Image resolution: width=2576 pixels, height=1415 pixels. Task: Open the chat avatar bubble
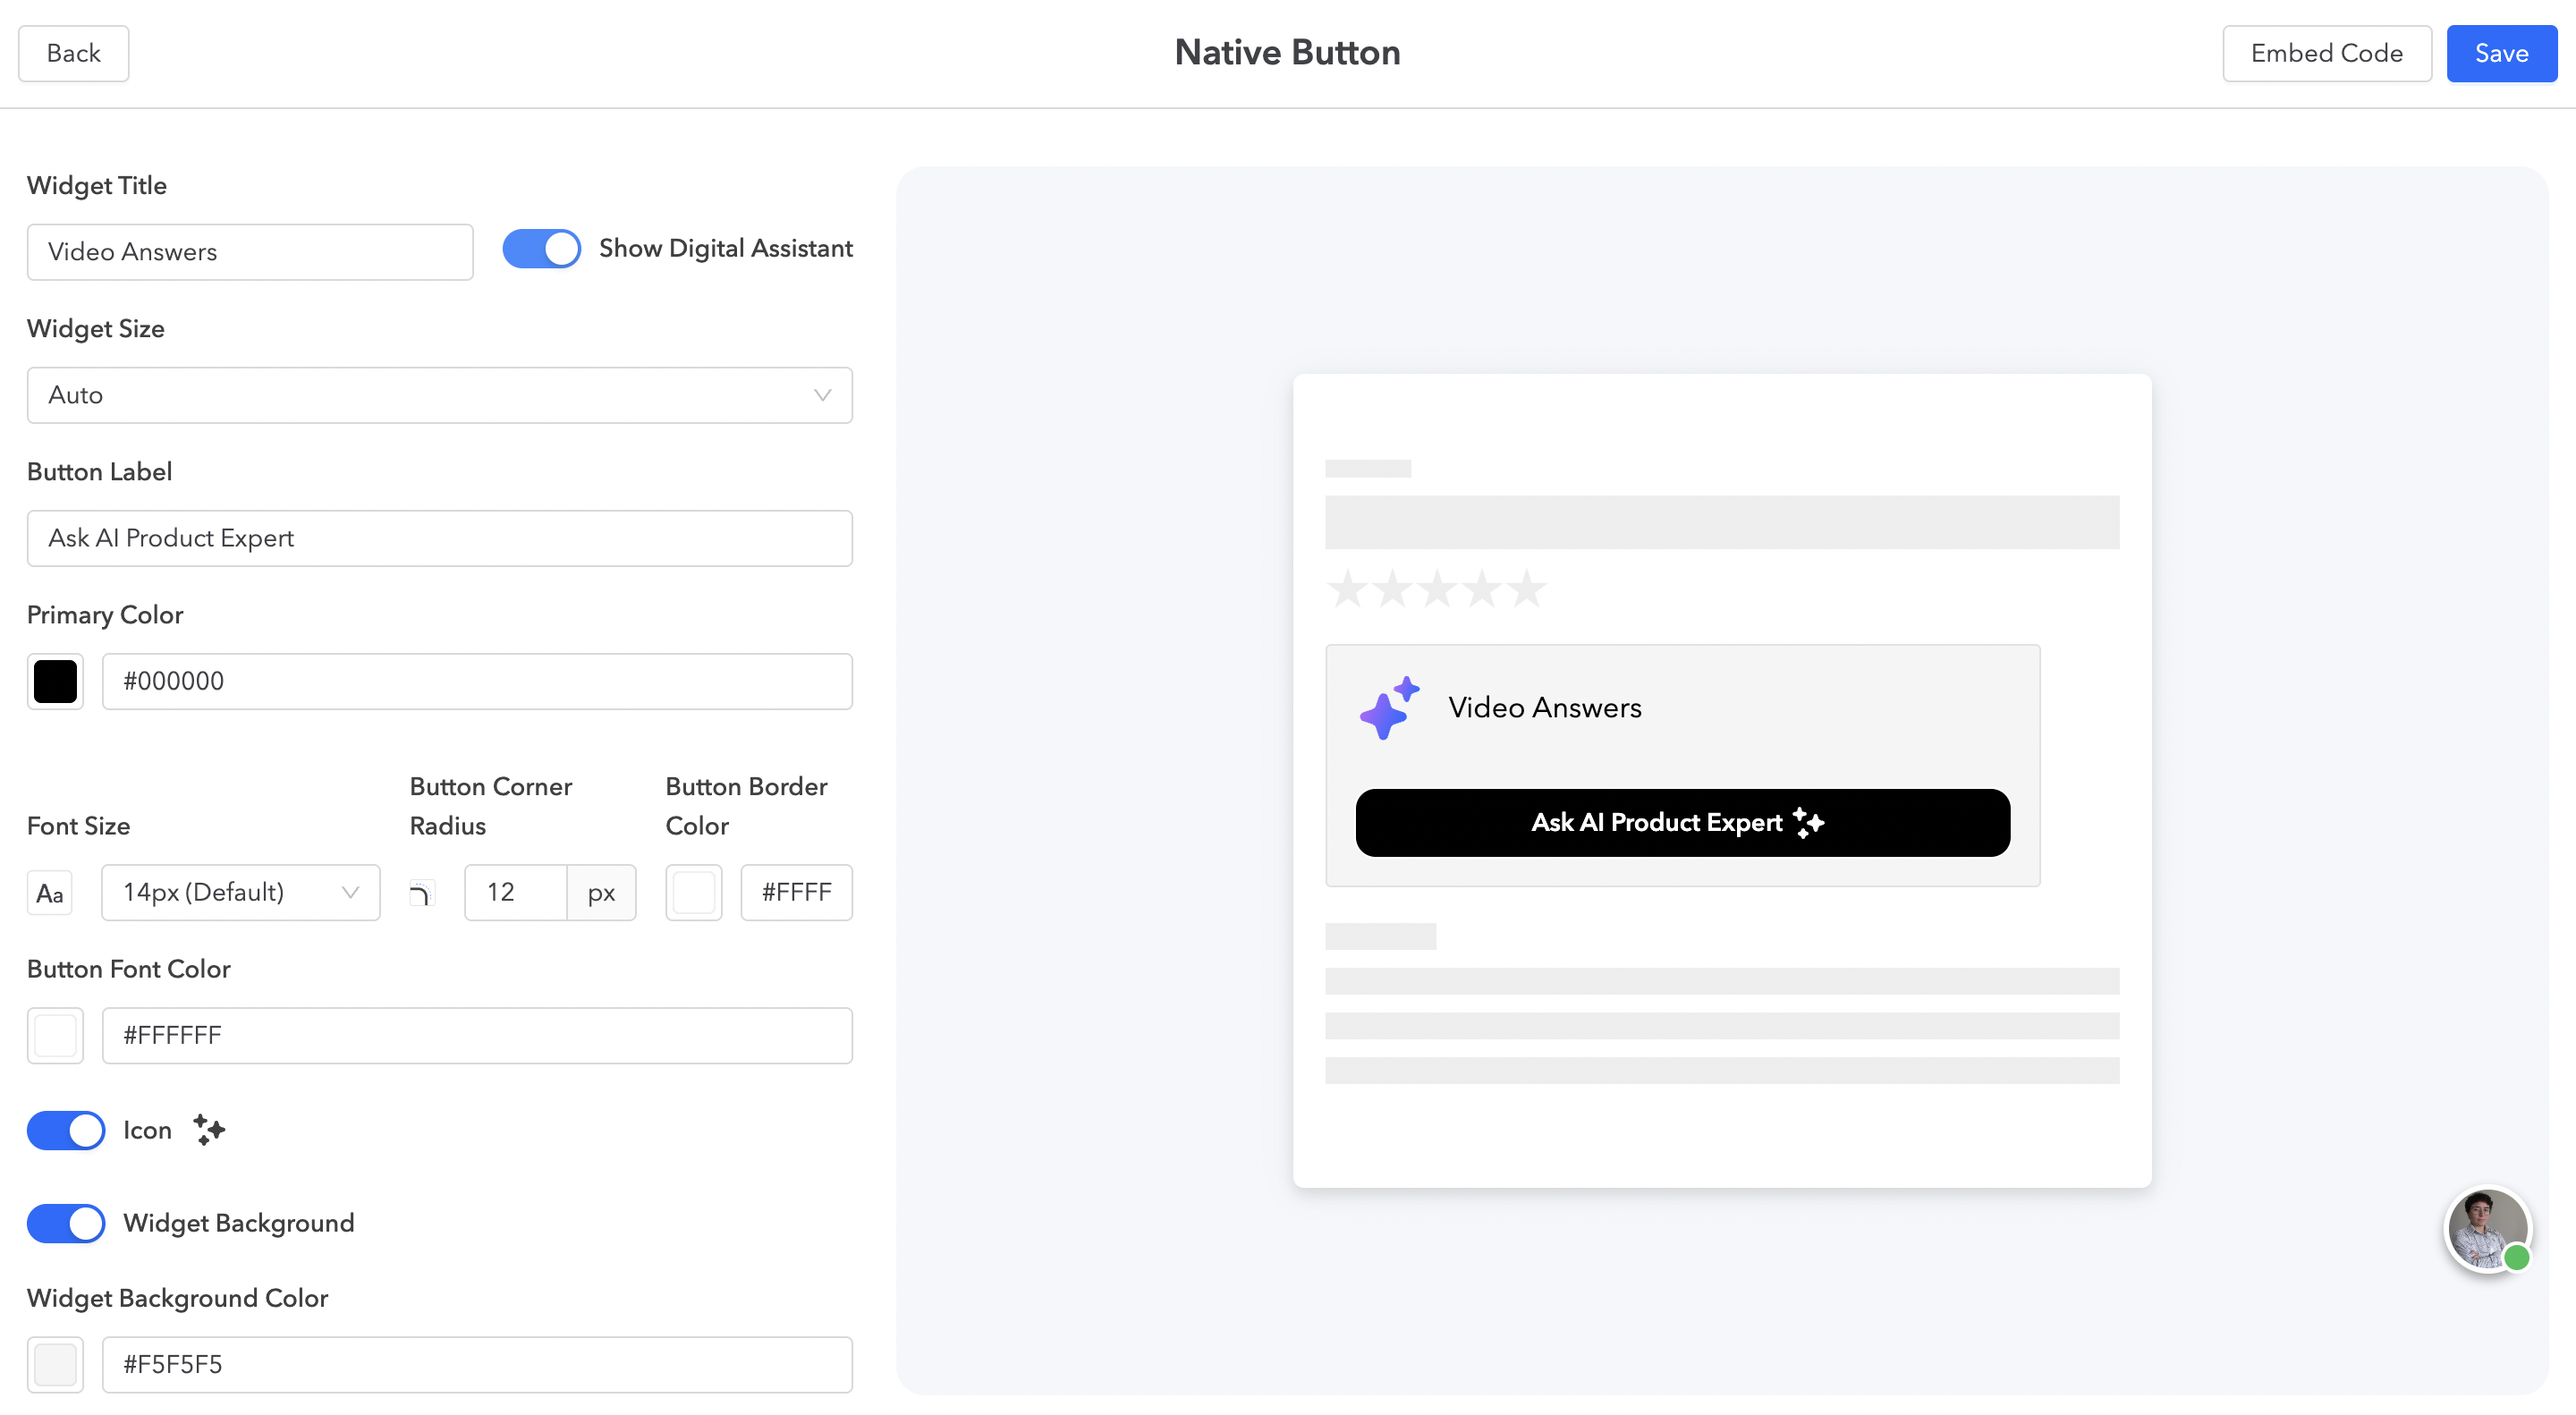[2487, 1229]
